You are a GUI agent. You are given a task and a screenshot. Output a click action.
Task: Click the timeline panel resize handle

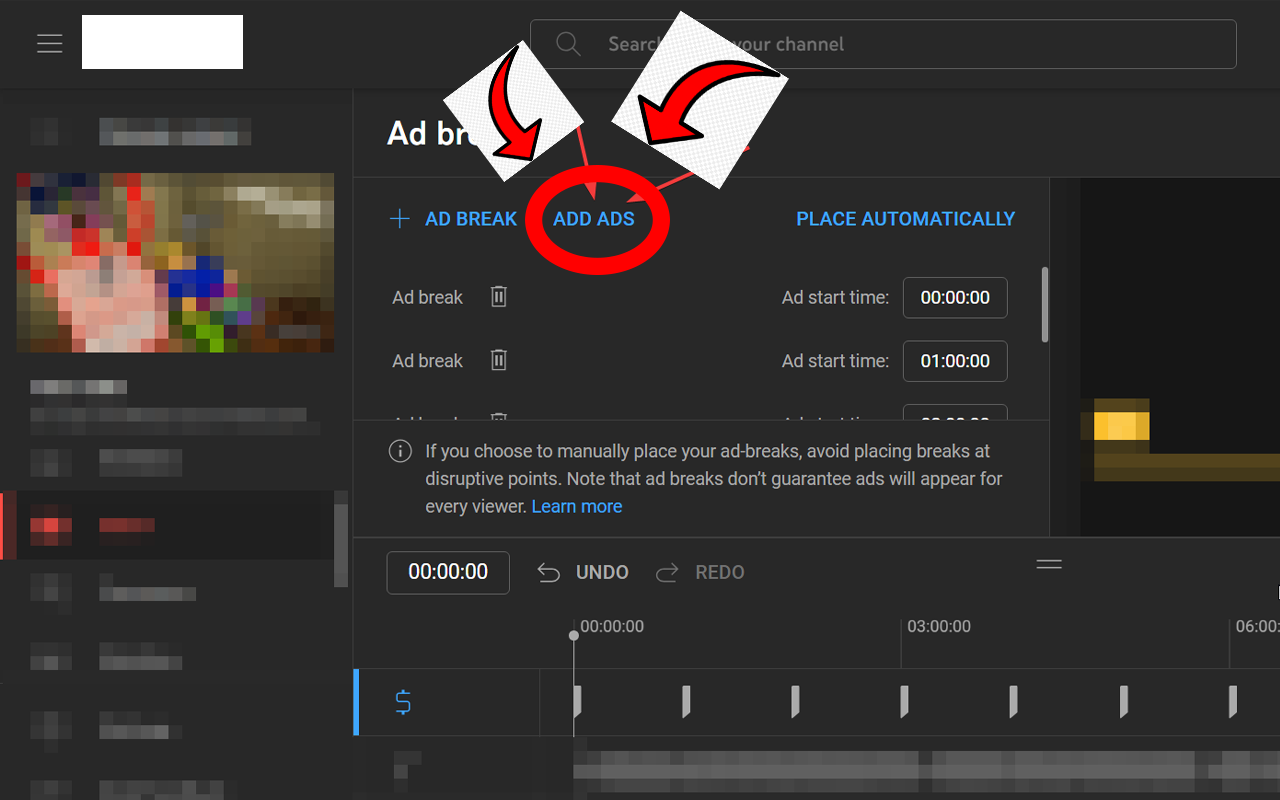click(x=1049, y=564)
